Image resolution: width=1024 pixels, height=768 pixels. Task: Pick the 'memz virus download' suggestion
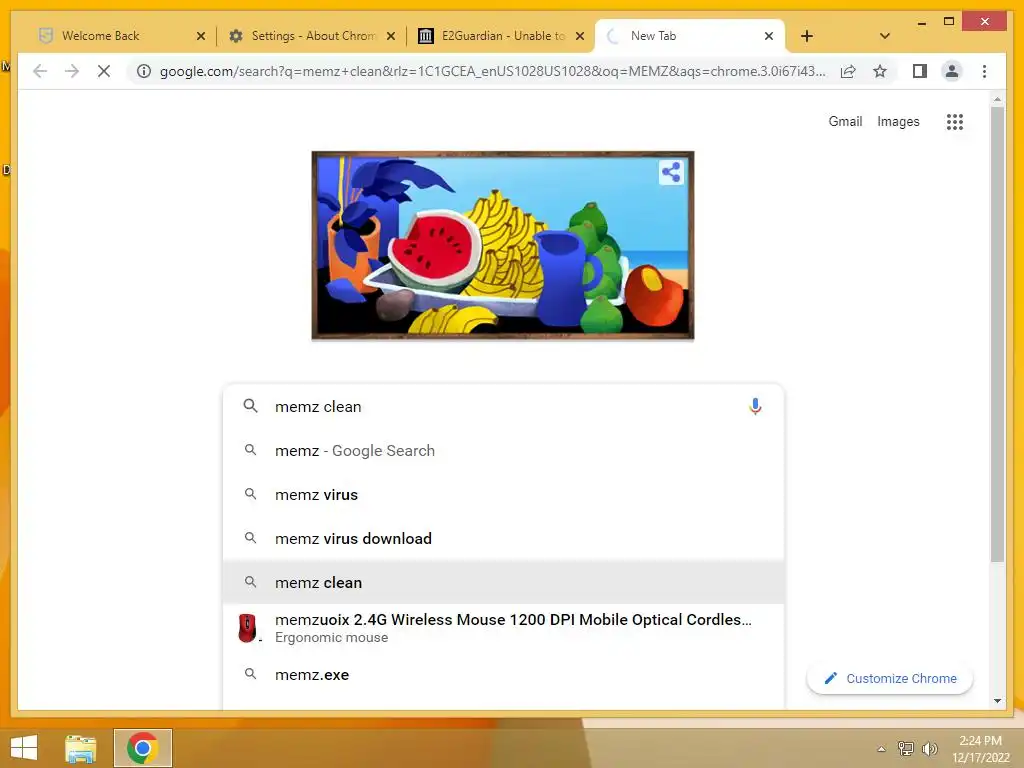(x=503, y=538)
